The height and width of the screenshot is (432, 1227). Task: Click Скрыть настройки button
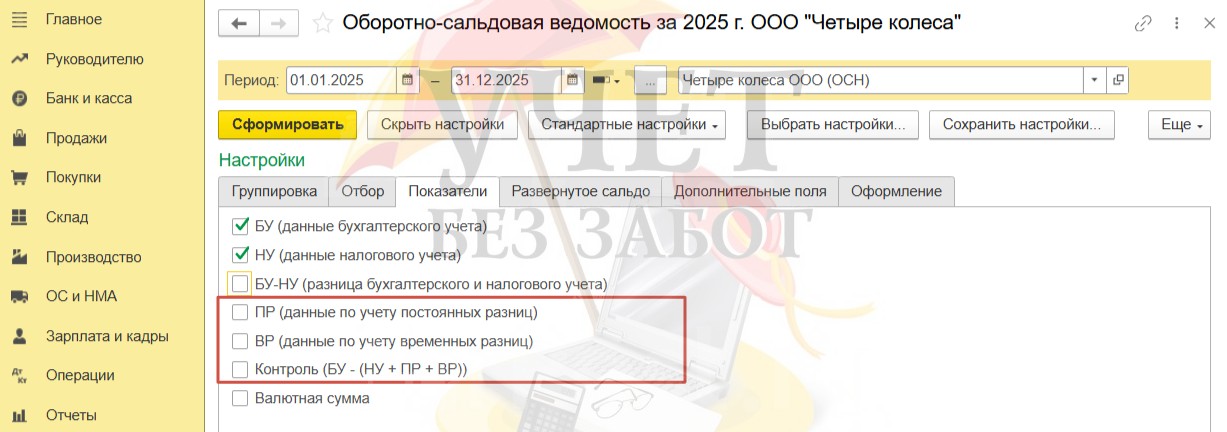[x=442, y=125]
